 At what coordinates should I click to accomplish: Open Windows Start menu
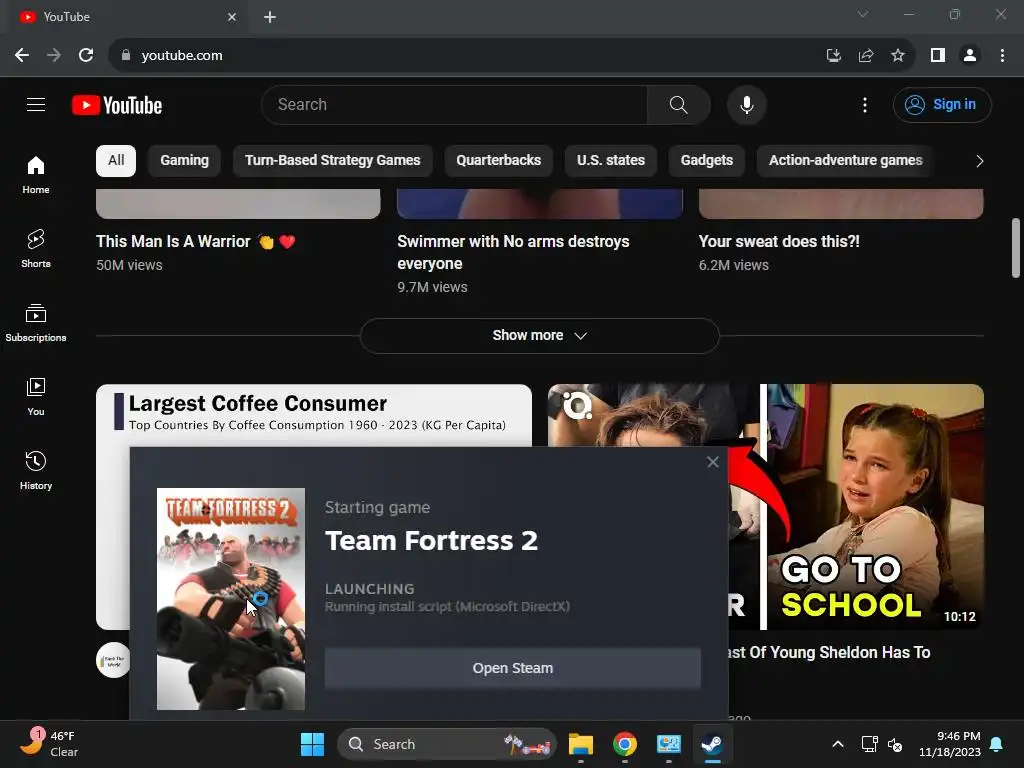pyautogui.click(x=312, y=744)
